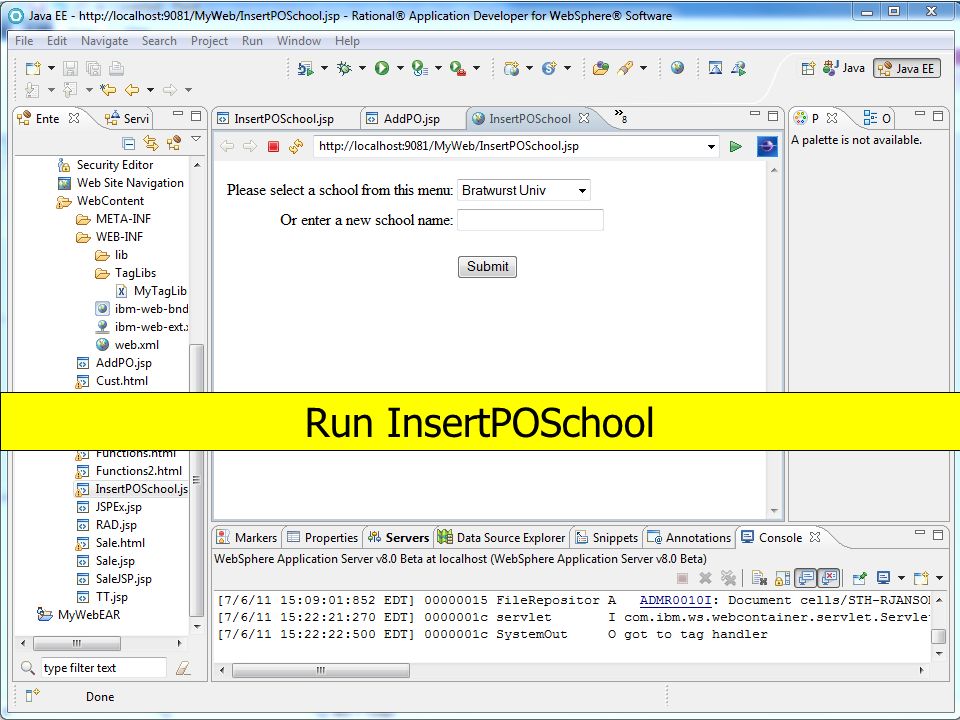This screenshot has width=960, height=720.
Task: Open Debug icon dropdown arrow
Action: point(362,68)
